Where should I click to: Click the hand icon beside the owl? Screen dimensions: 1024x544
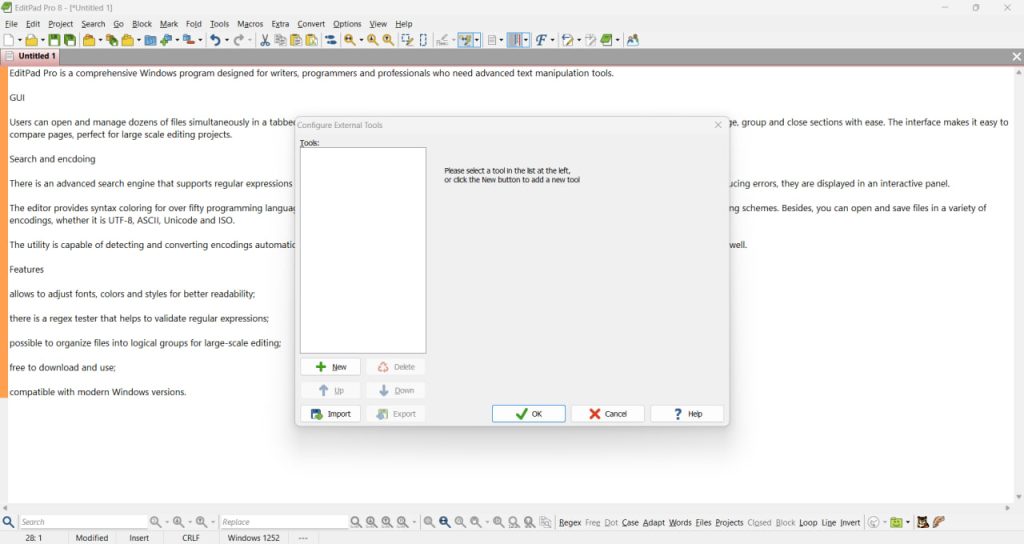(938, 522)
